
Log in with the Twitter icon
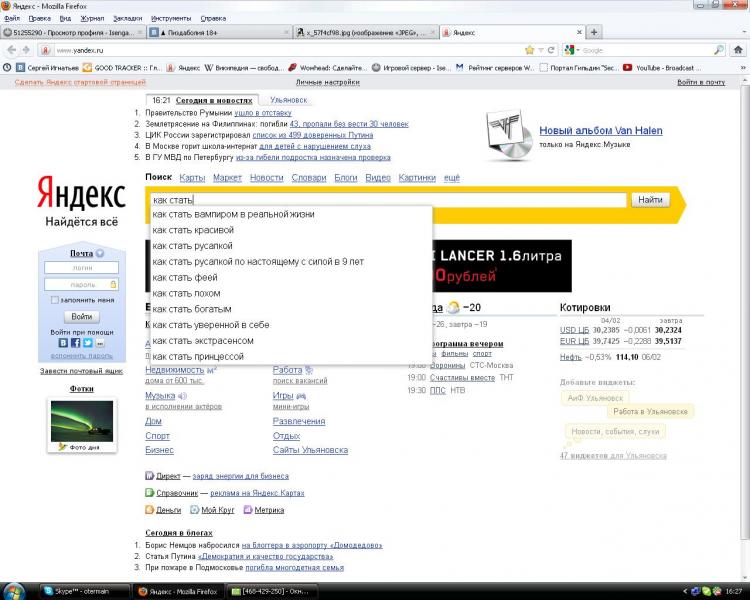click(x=88, y=343)
